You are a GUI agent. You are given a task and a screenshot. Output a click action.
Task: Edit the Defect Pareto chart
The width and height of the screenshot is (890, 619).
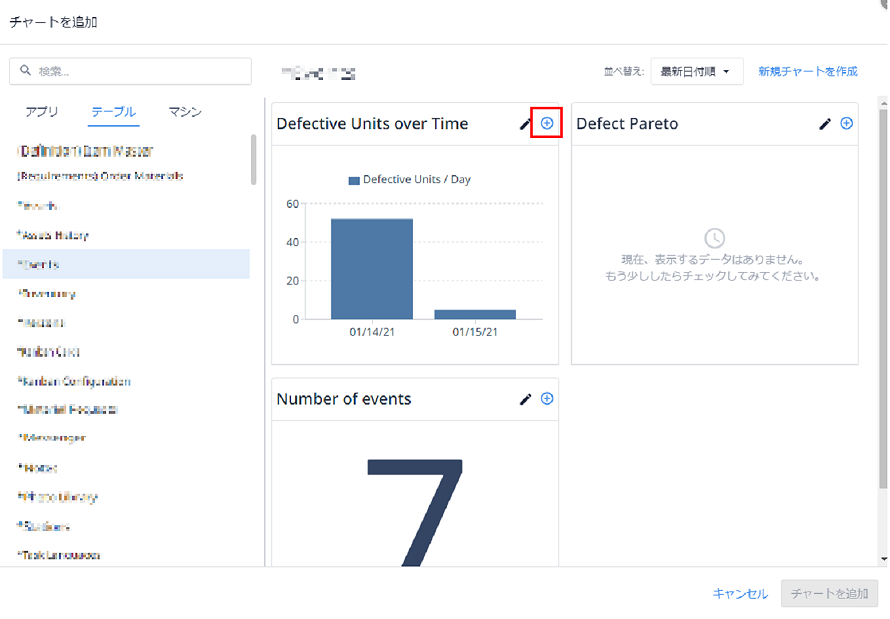(x=825, y=124)
